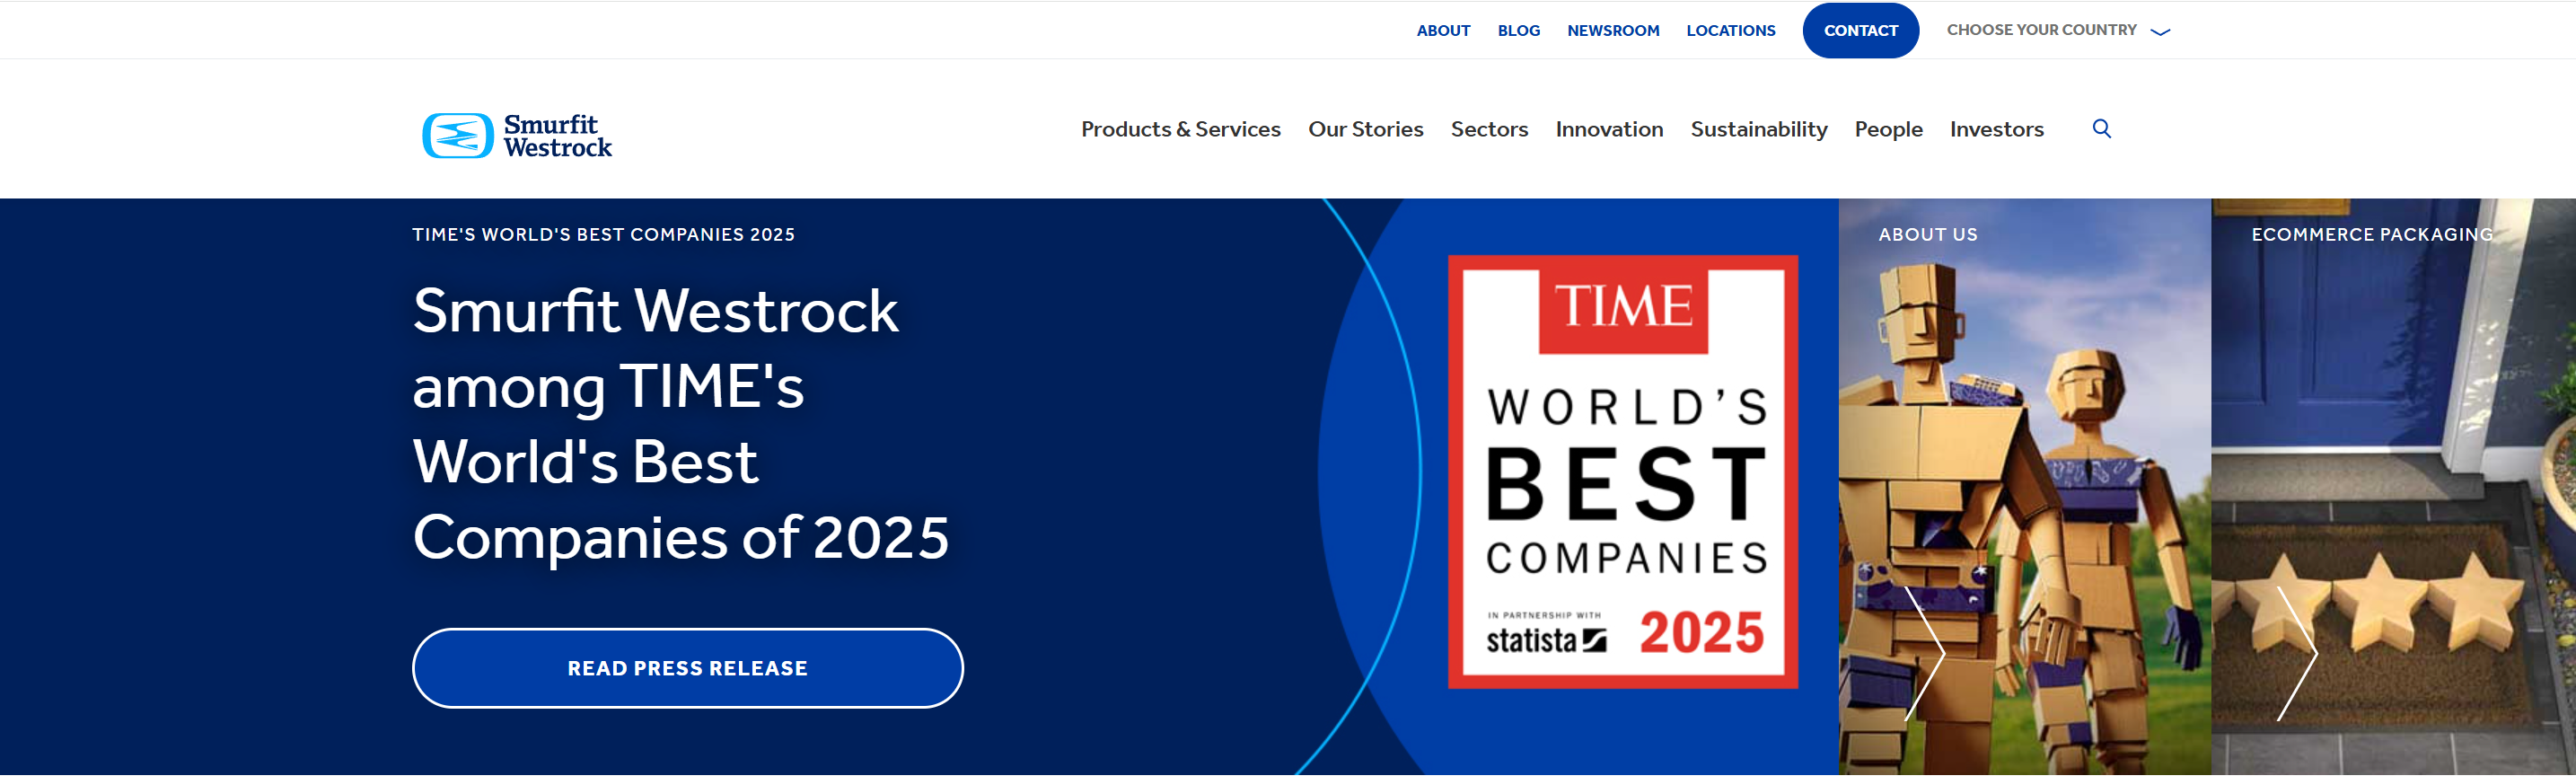Open the Our Stories menu

point(1365,129)
